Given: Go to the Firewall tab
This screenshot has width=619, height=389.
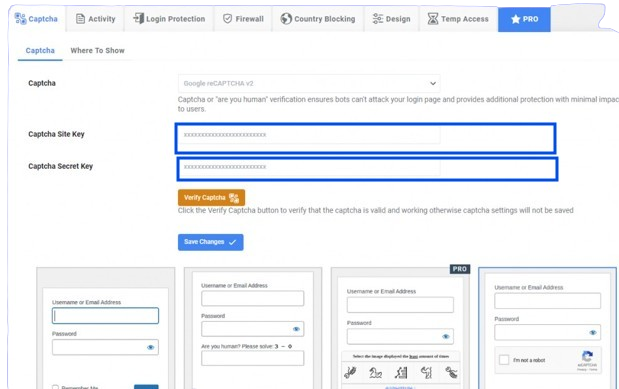Looking at the screenshot, I should coord(243,19).
